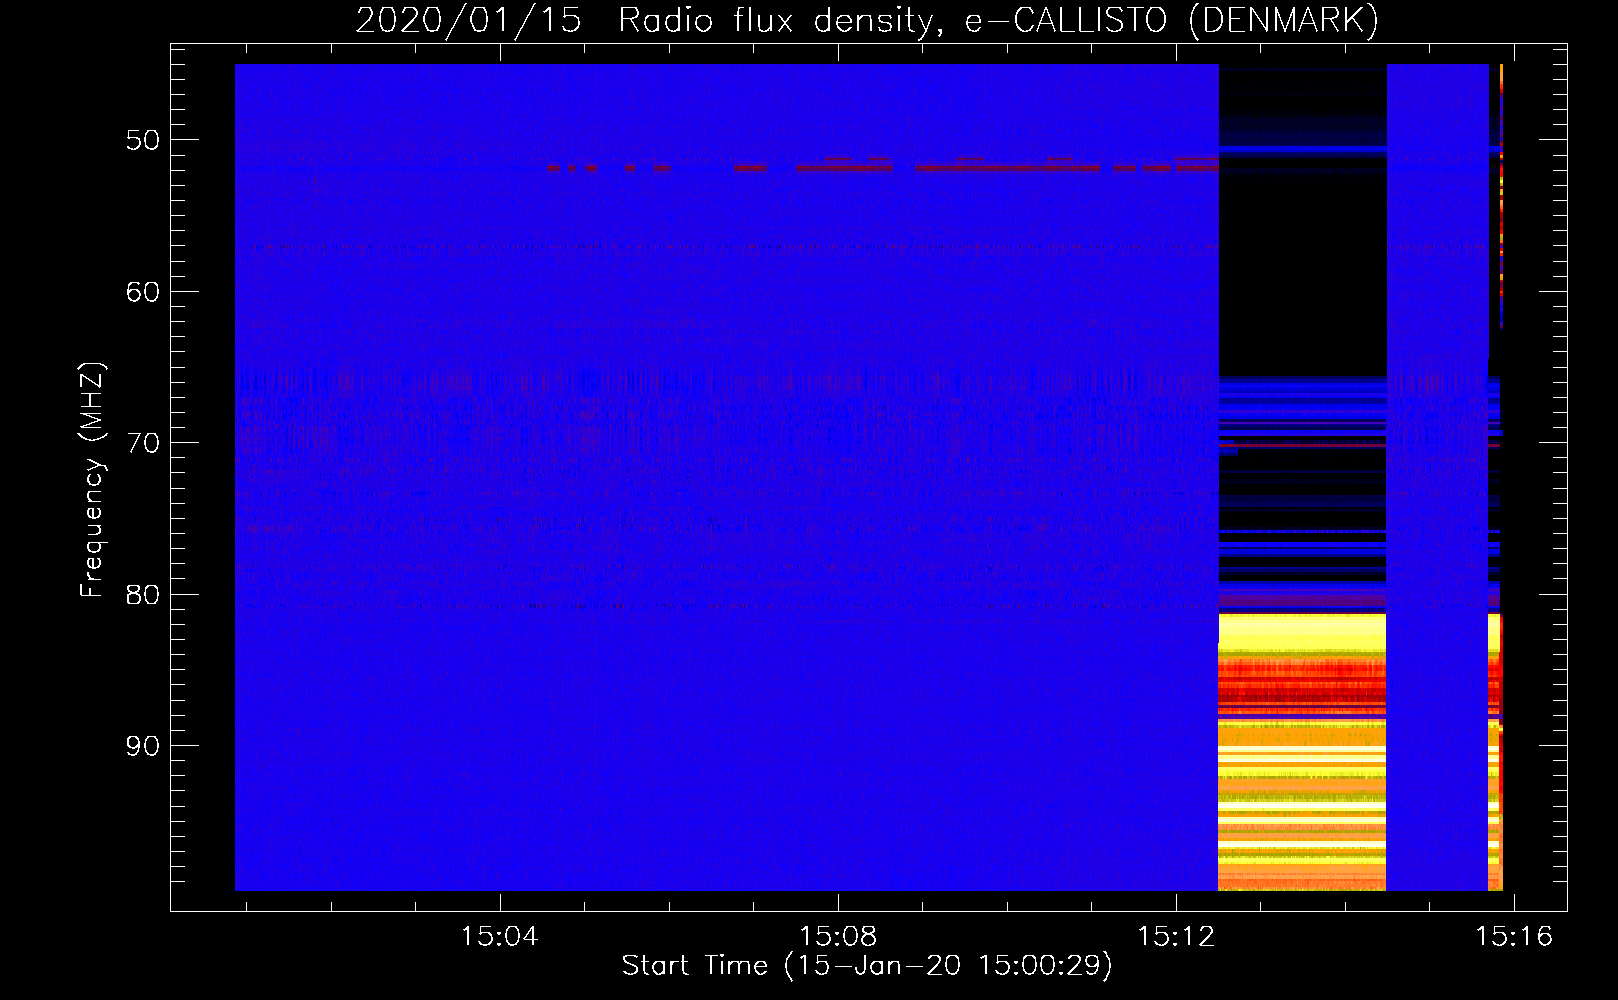Viewport: 1618px width, 1000px height.
Task: Click the 80 frequency tick label
Action: (x=143, y=595)
